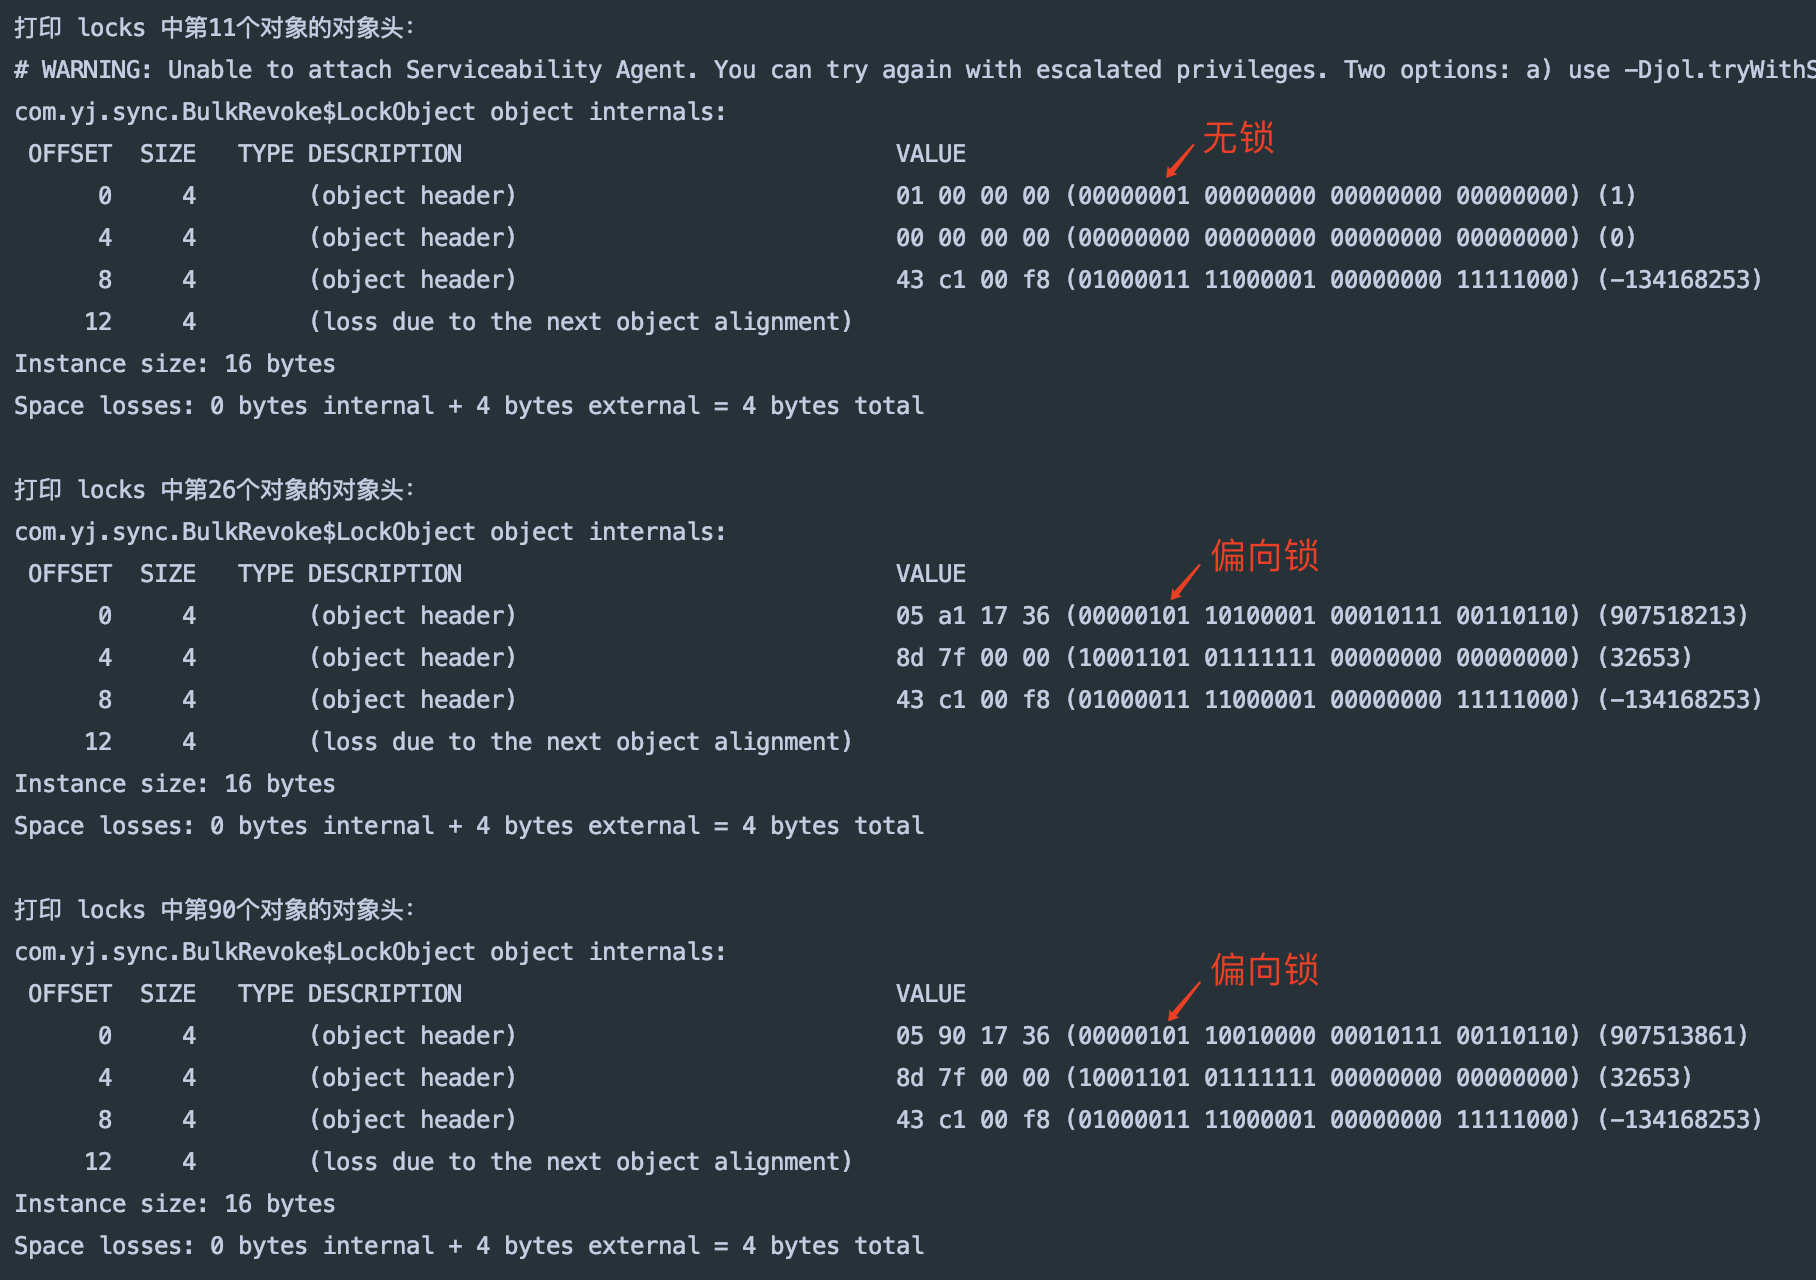
Task: Click the red arrow pointing at 05 a1 17 36 row
Action: pyautogui.click(x=1185, y=582)
